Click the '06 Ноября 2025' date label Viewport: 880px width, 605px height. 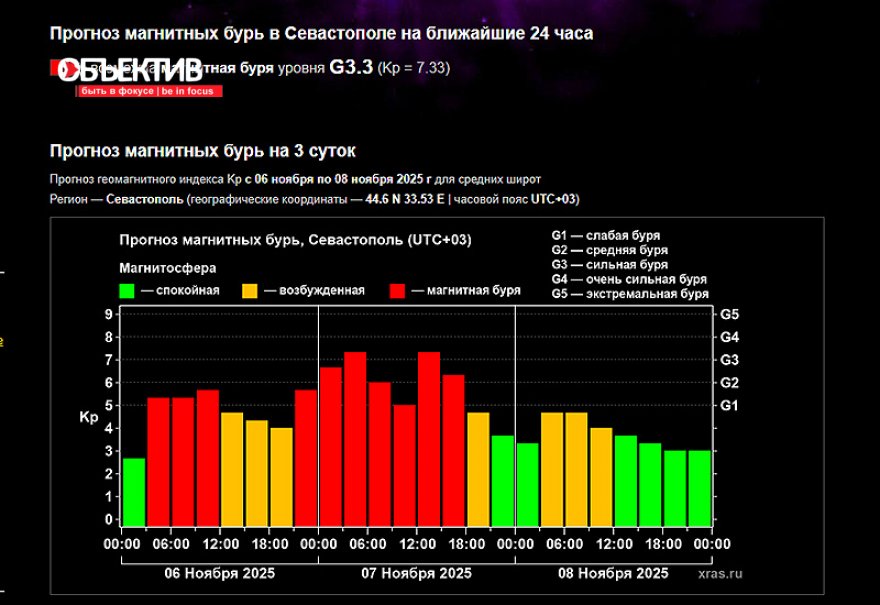[219, 573]
